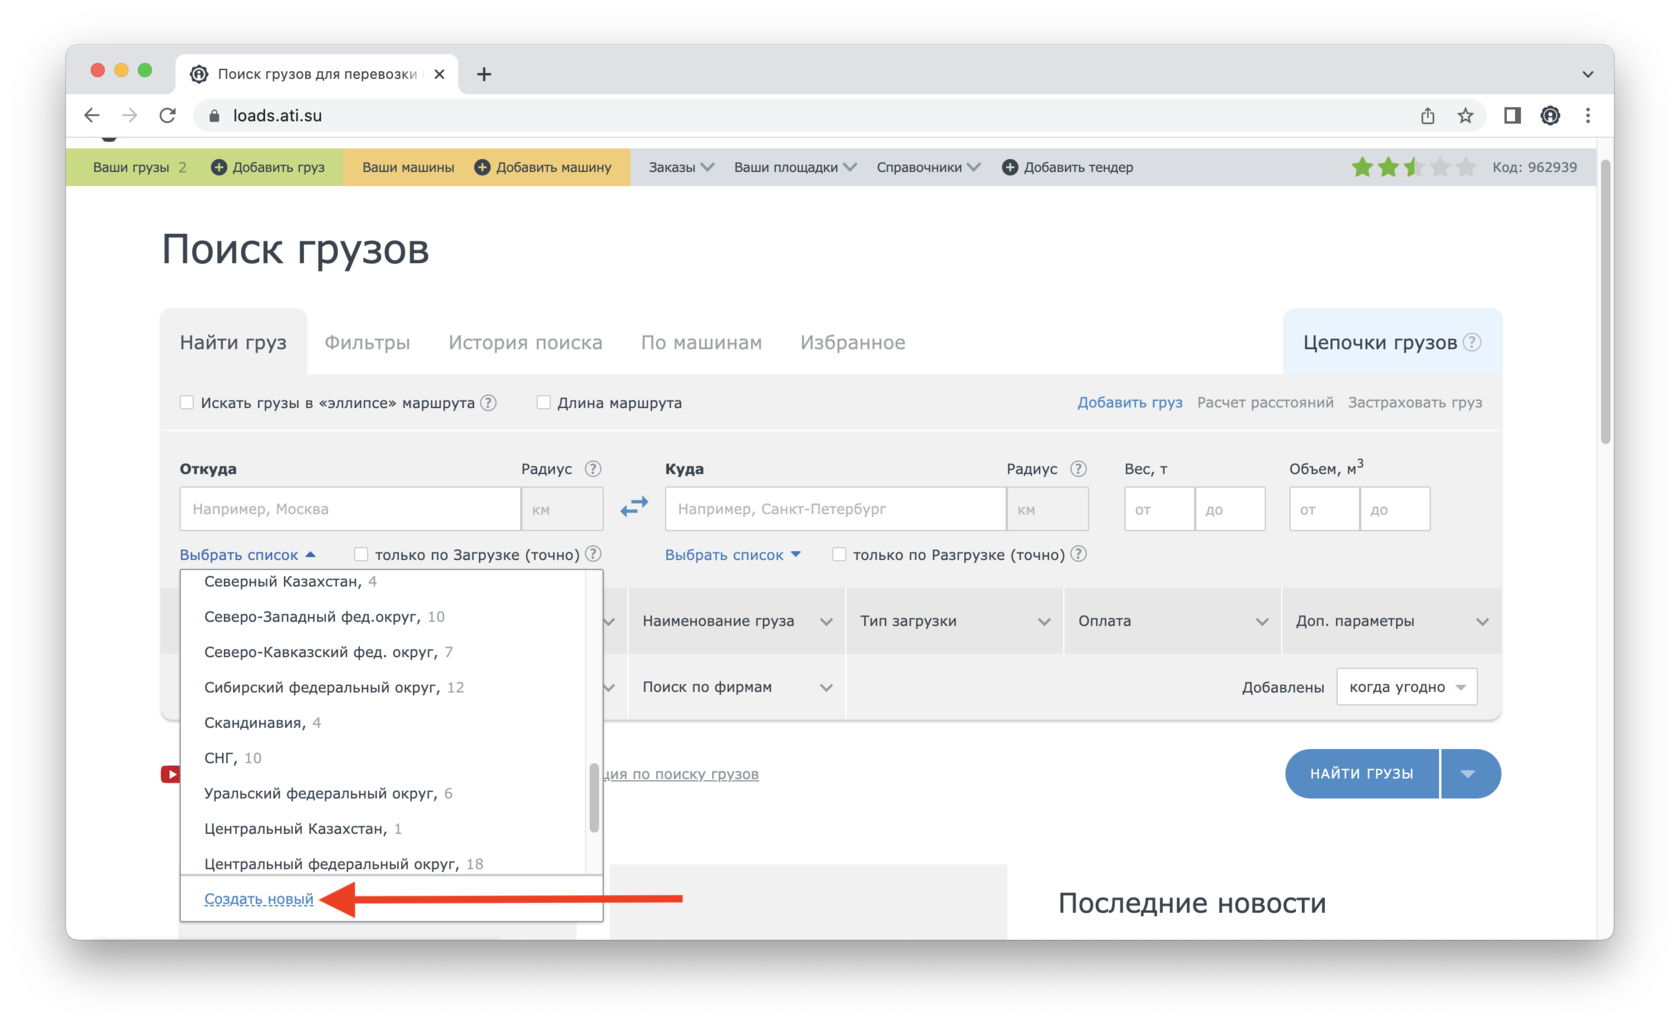Image resolution: width=1680 pixels, height=1027 pixels.
Task: Click the swap origin and destination arrows icon
Action: (634, 508)
